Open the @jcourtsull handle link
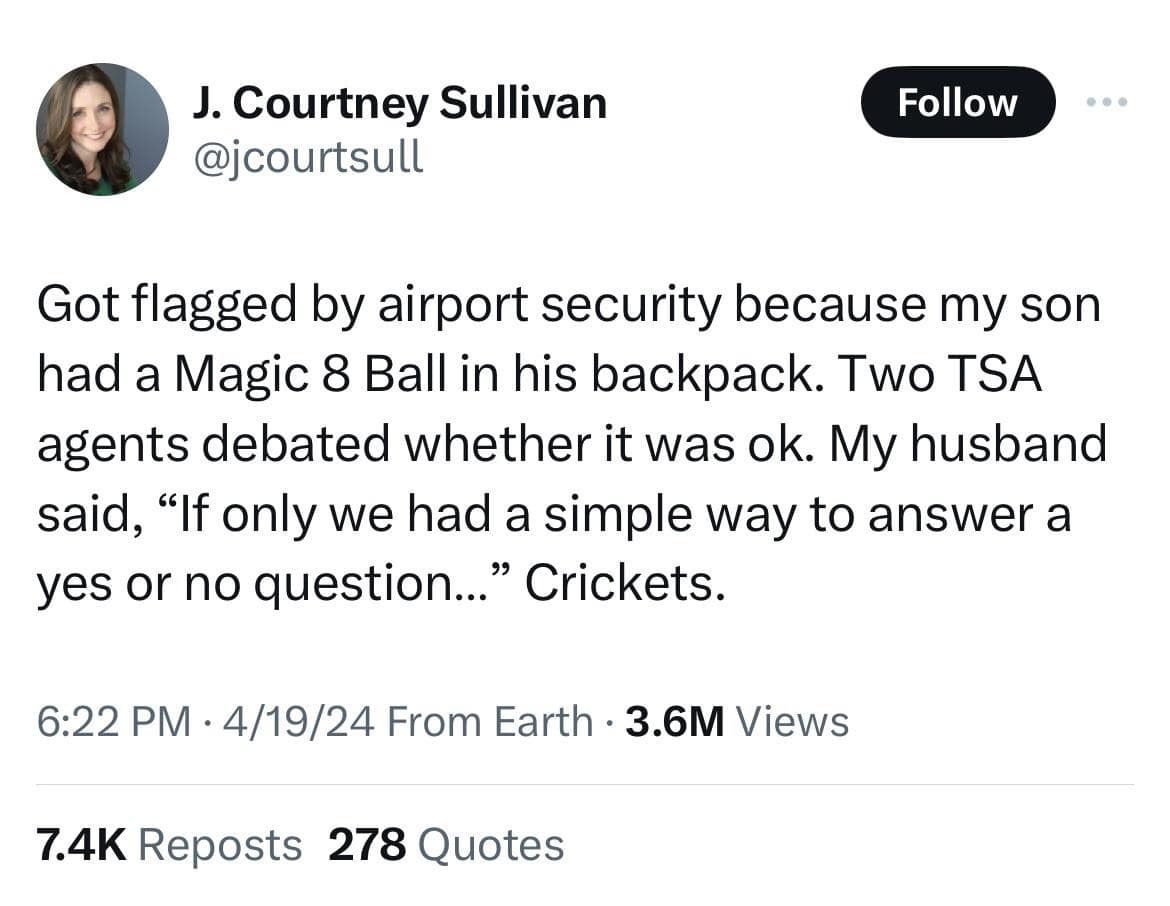The image size is (1170, 906). (307, 157)
